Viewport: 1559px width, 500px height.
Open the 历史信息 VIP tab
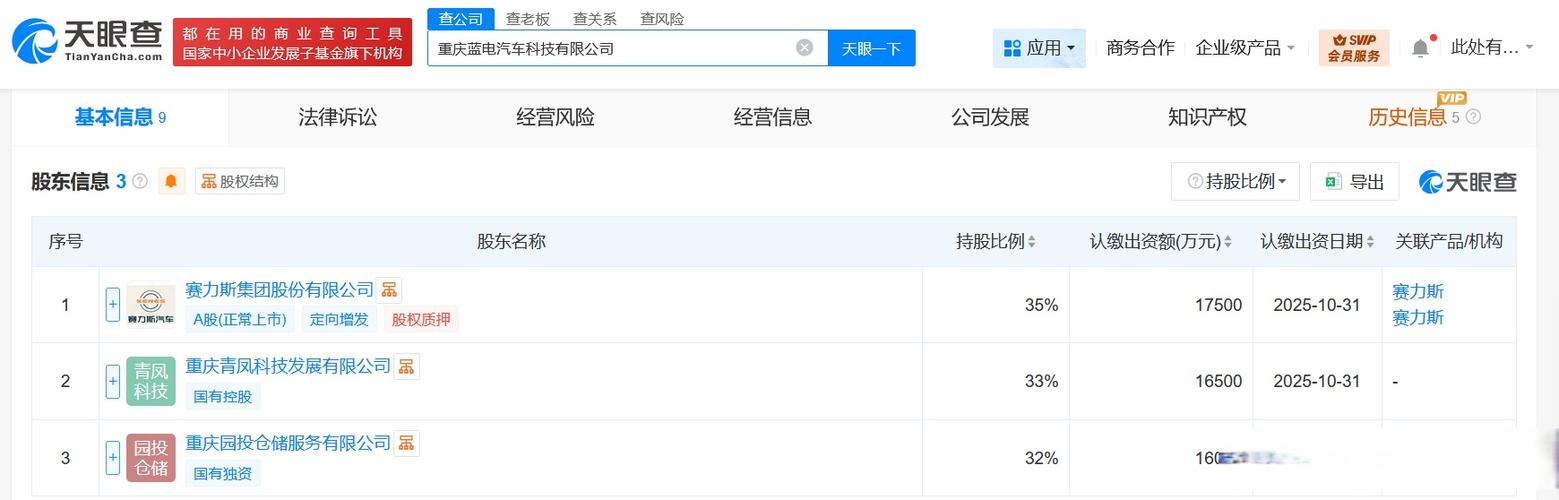[x=1407, y=117]
